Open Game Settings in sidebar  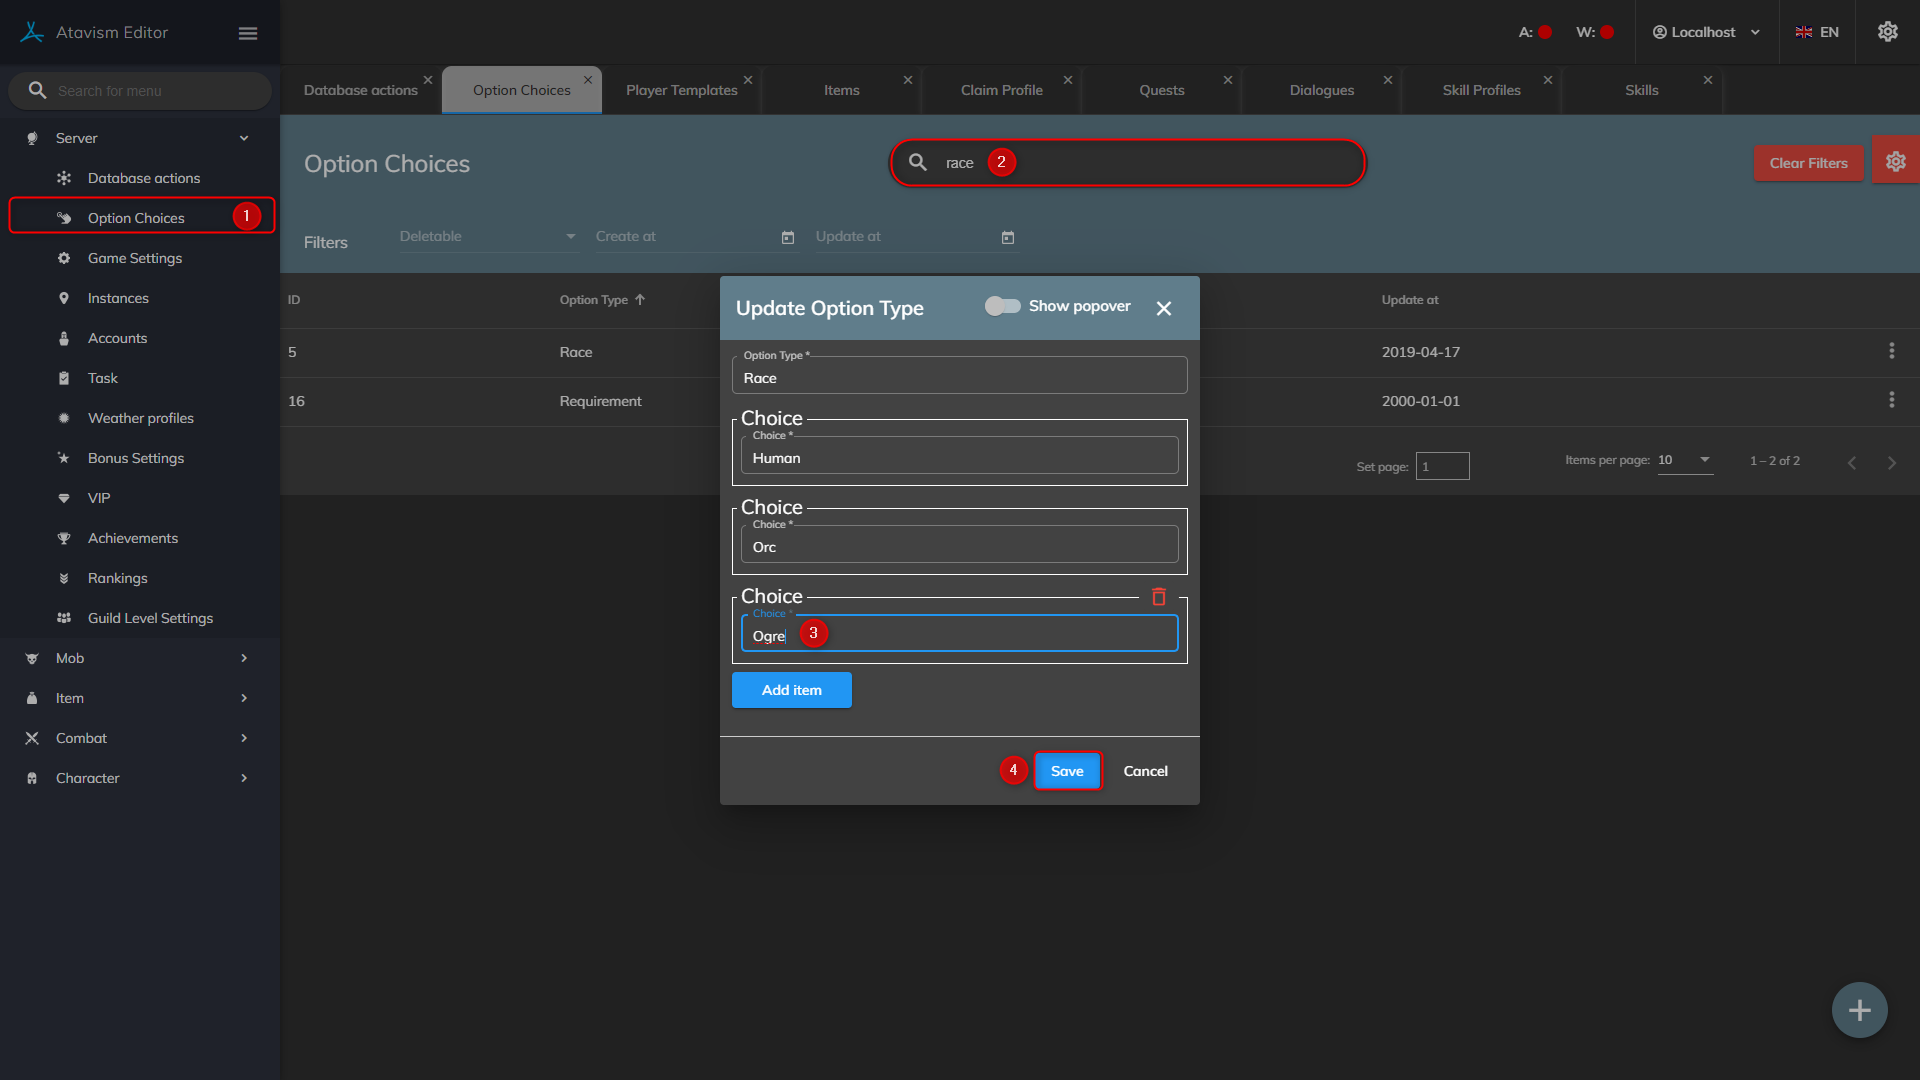tap(135, 258)
